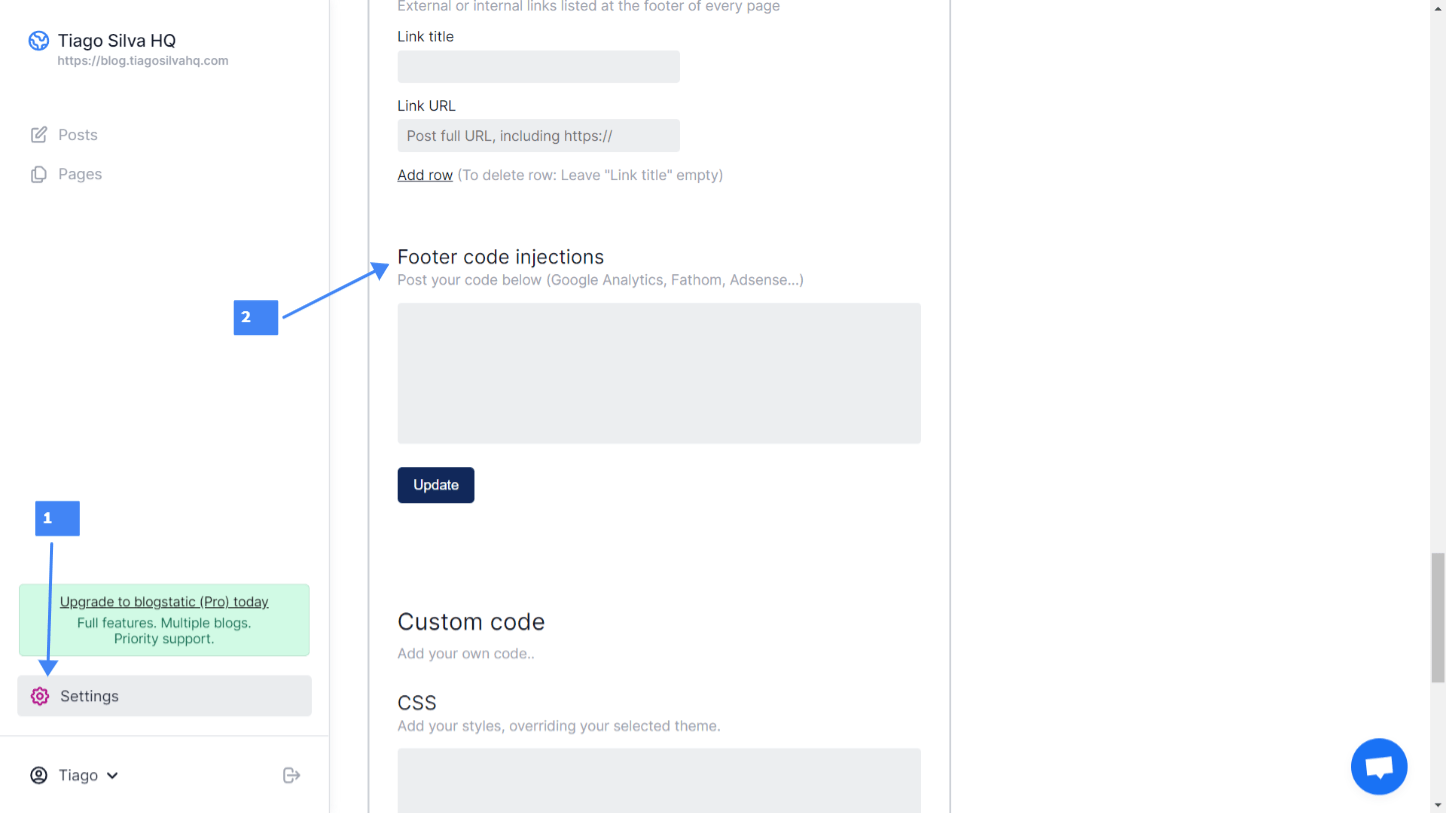Click the Pages document icon in sidebar

(39, 173)
